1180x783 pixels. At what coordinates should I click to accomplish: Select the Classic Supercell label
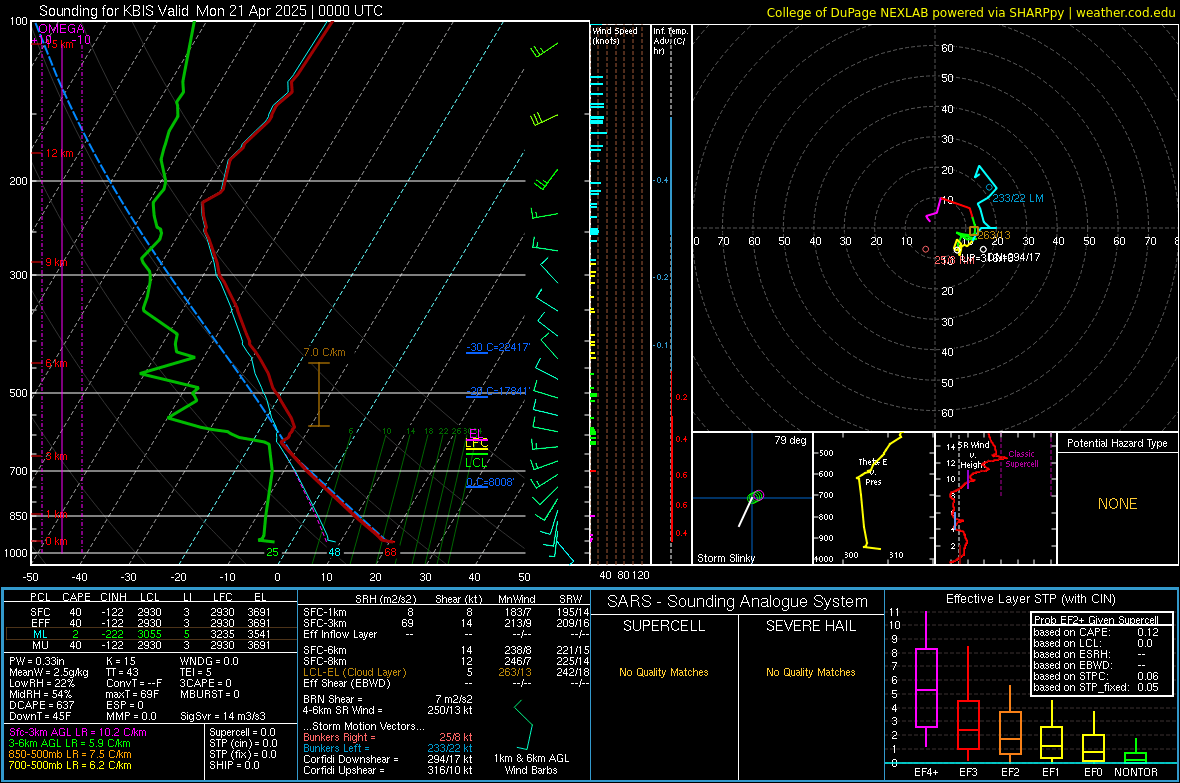click(1021, 459)
